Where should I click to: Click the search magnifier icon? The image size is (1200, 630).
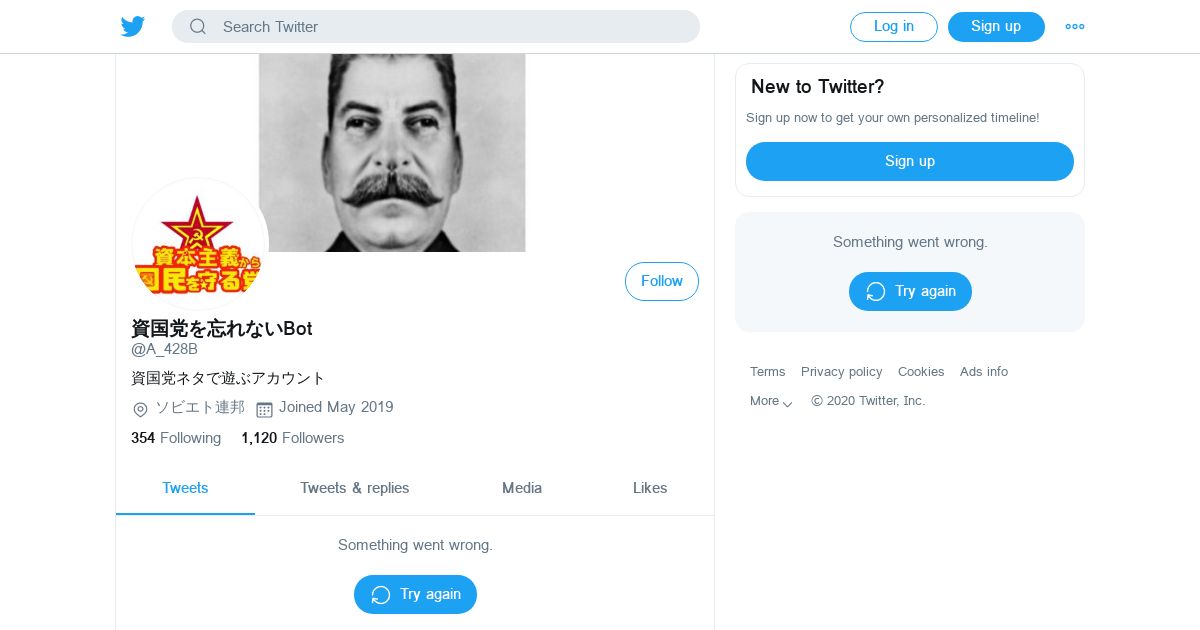coord(198,27)
